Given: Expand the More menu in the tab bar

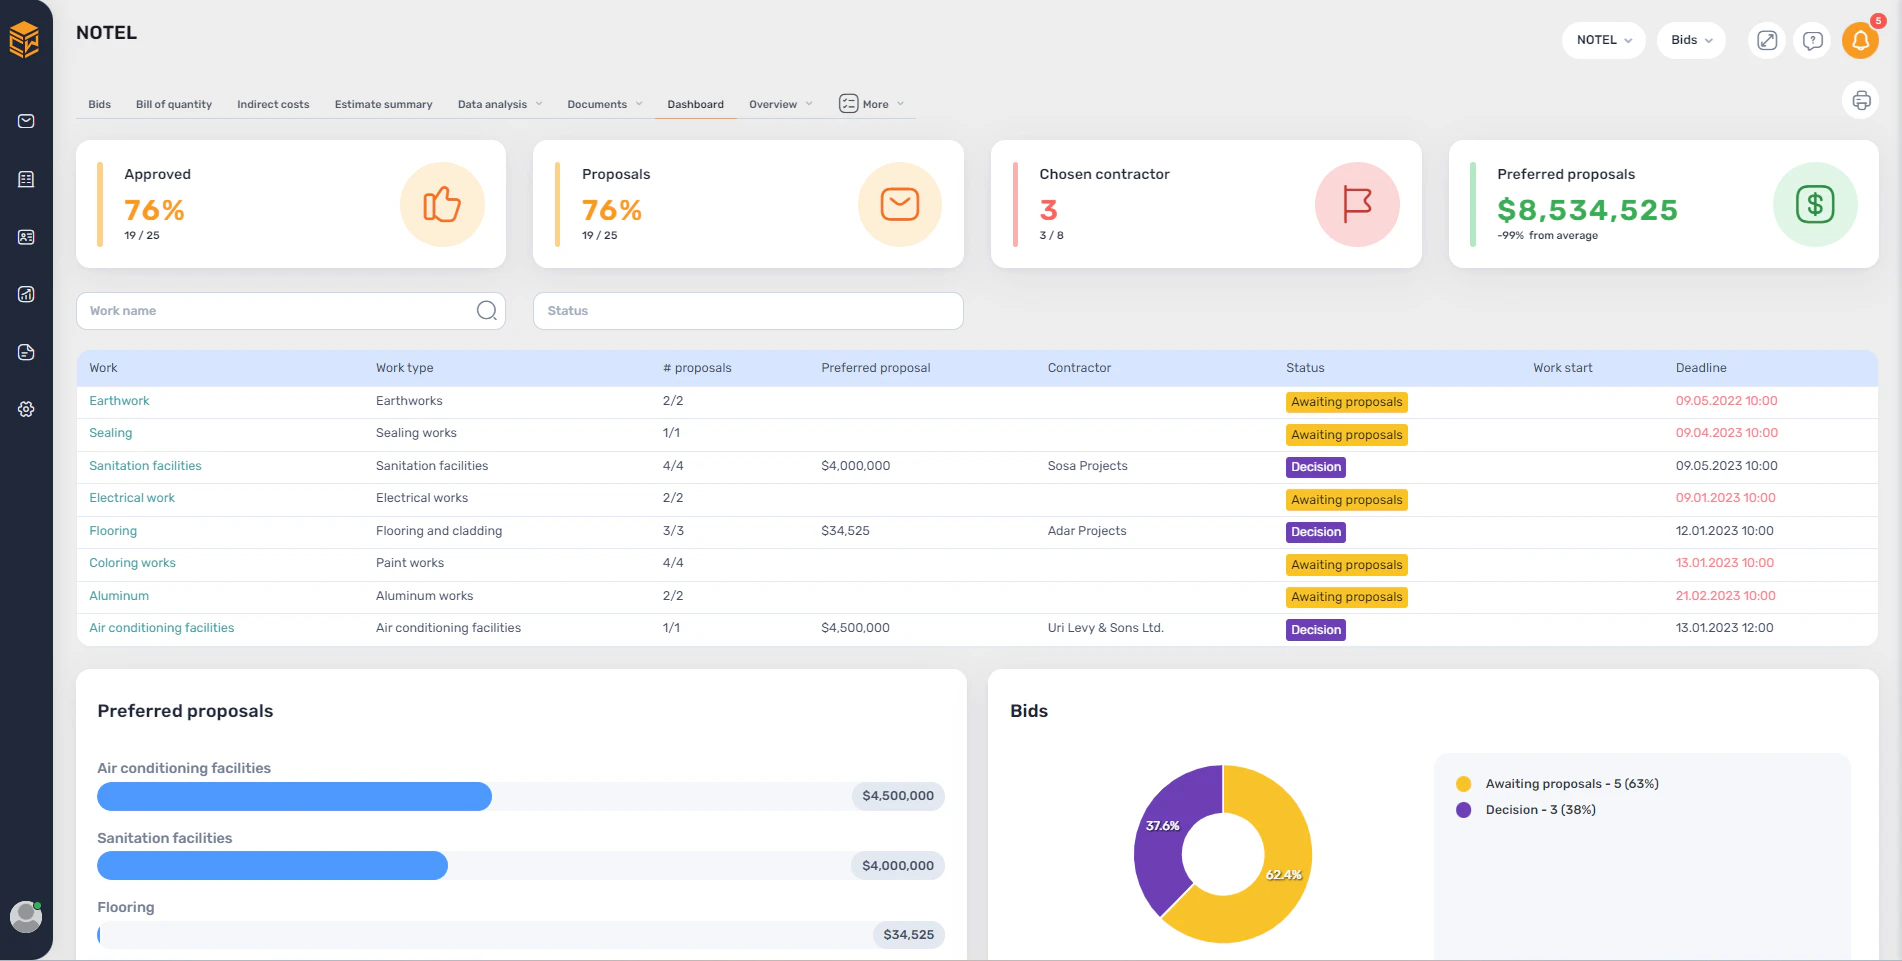Looking at the screenshot, I should 871,103.
